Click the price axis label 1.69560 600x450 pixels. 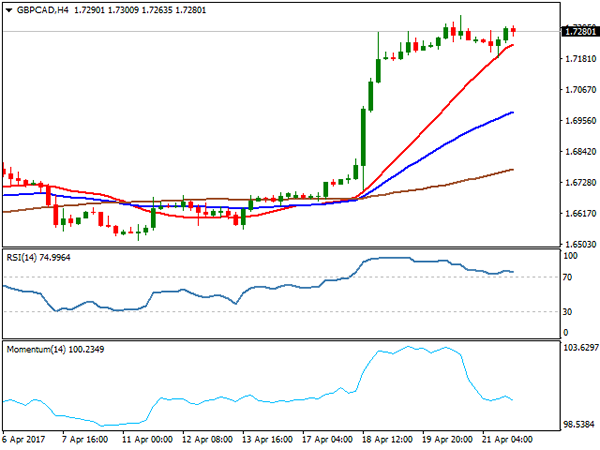click(581, 121)
